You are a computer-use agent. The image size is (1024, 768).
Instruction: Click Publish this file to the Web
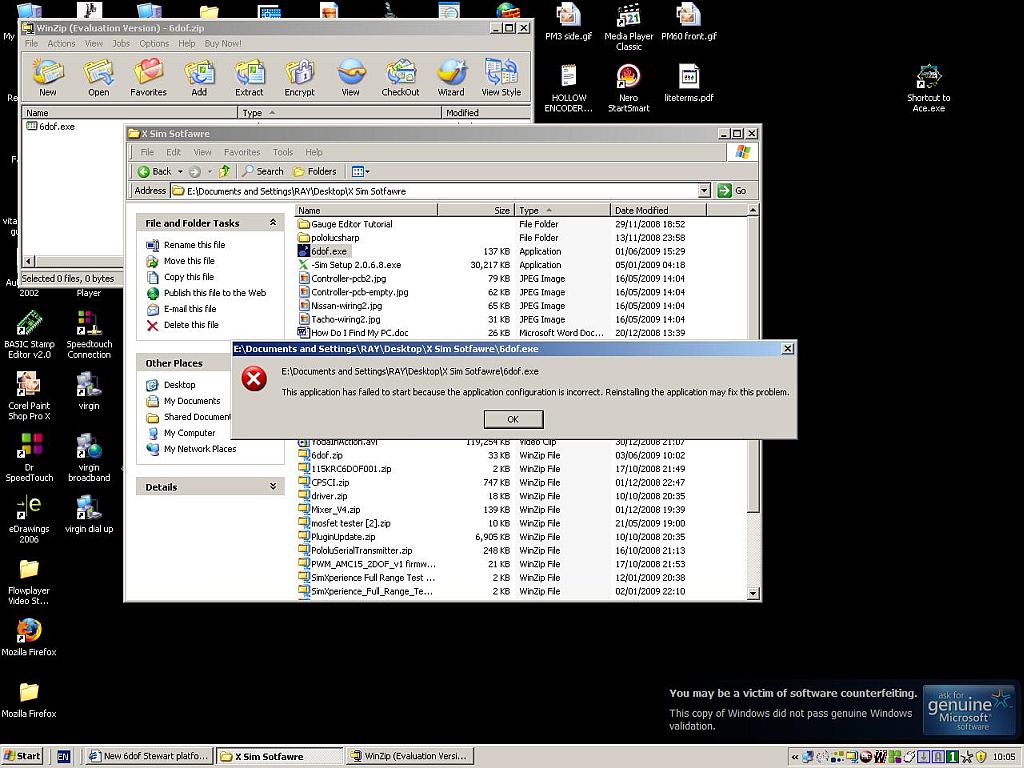point(215,293)
